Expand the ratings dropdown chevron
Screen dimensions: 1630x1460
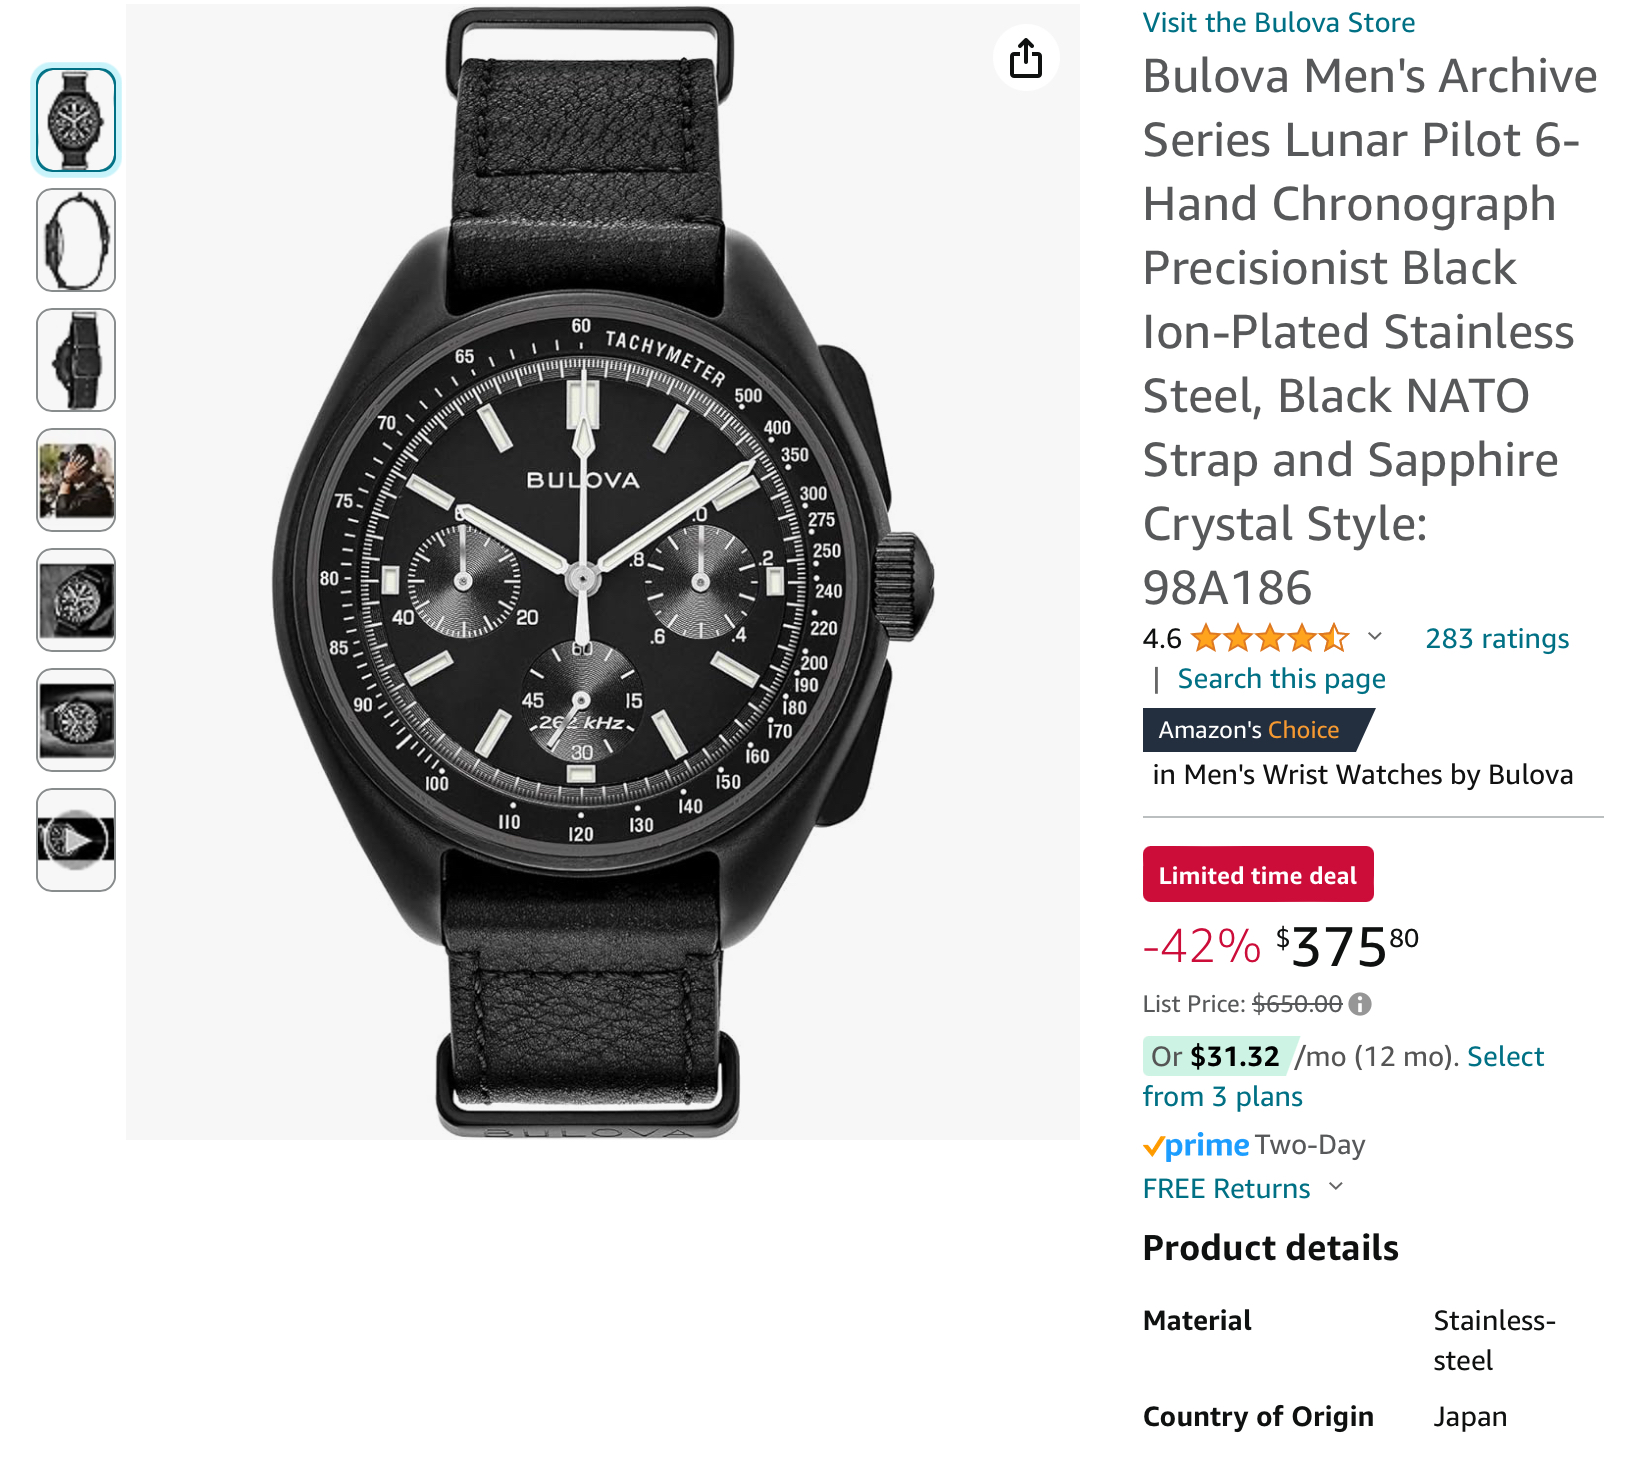click(x=1375, y=637)
